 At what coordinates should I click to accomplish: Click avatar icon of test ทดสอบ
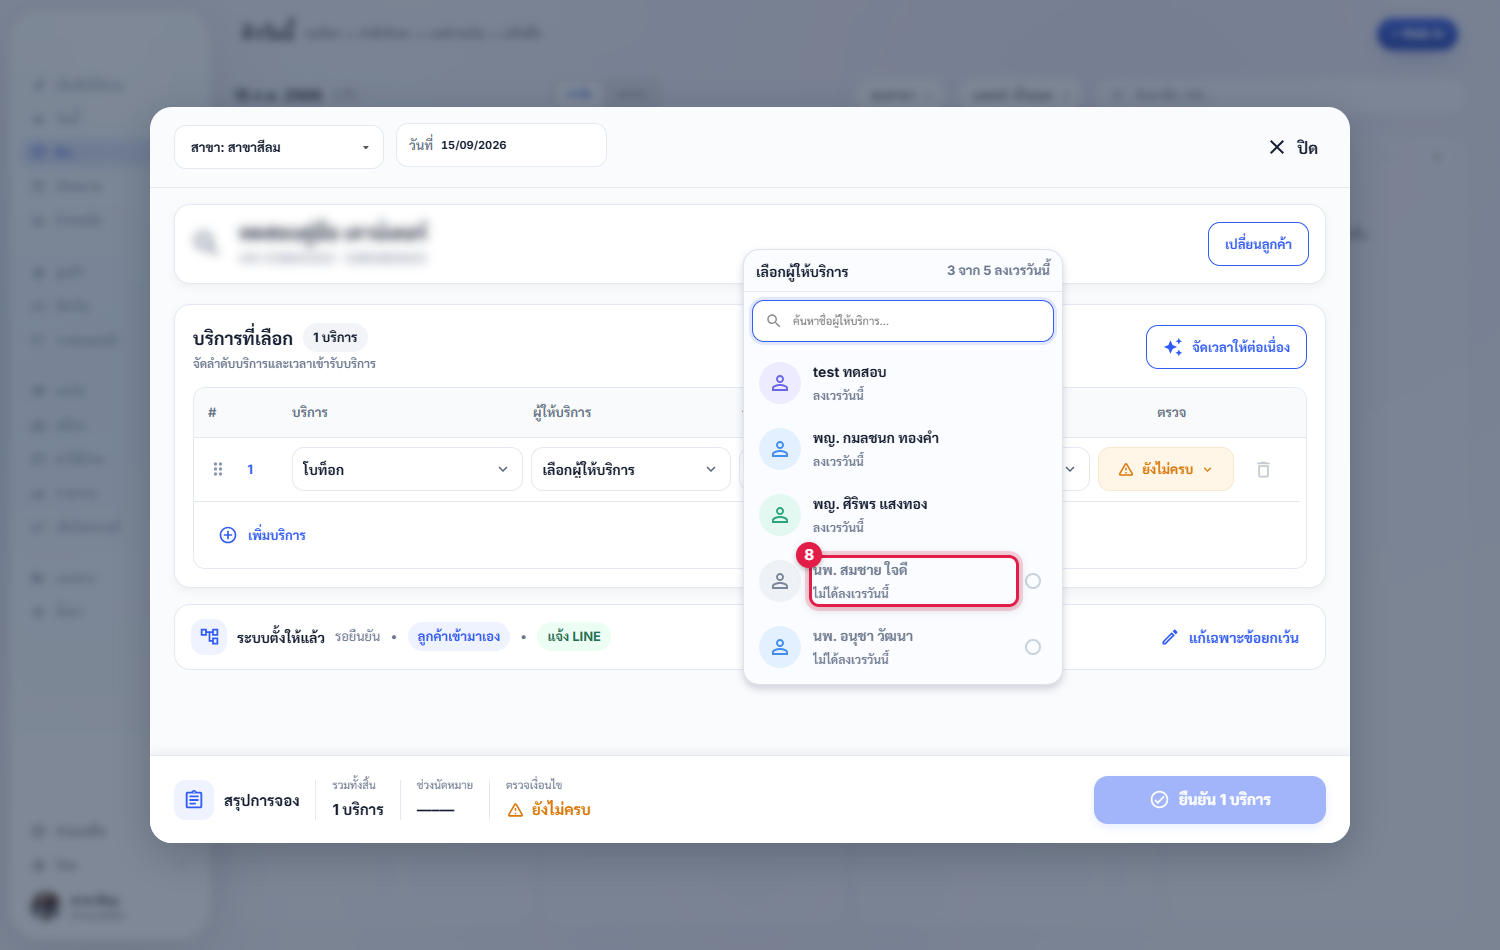point(780,383)
